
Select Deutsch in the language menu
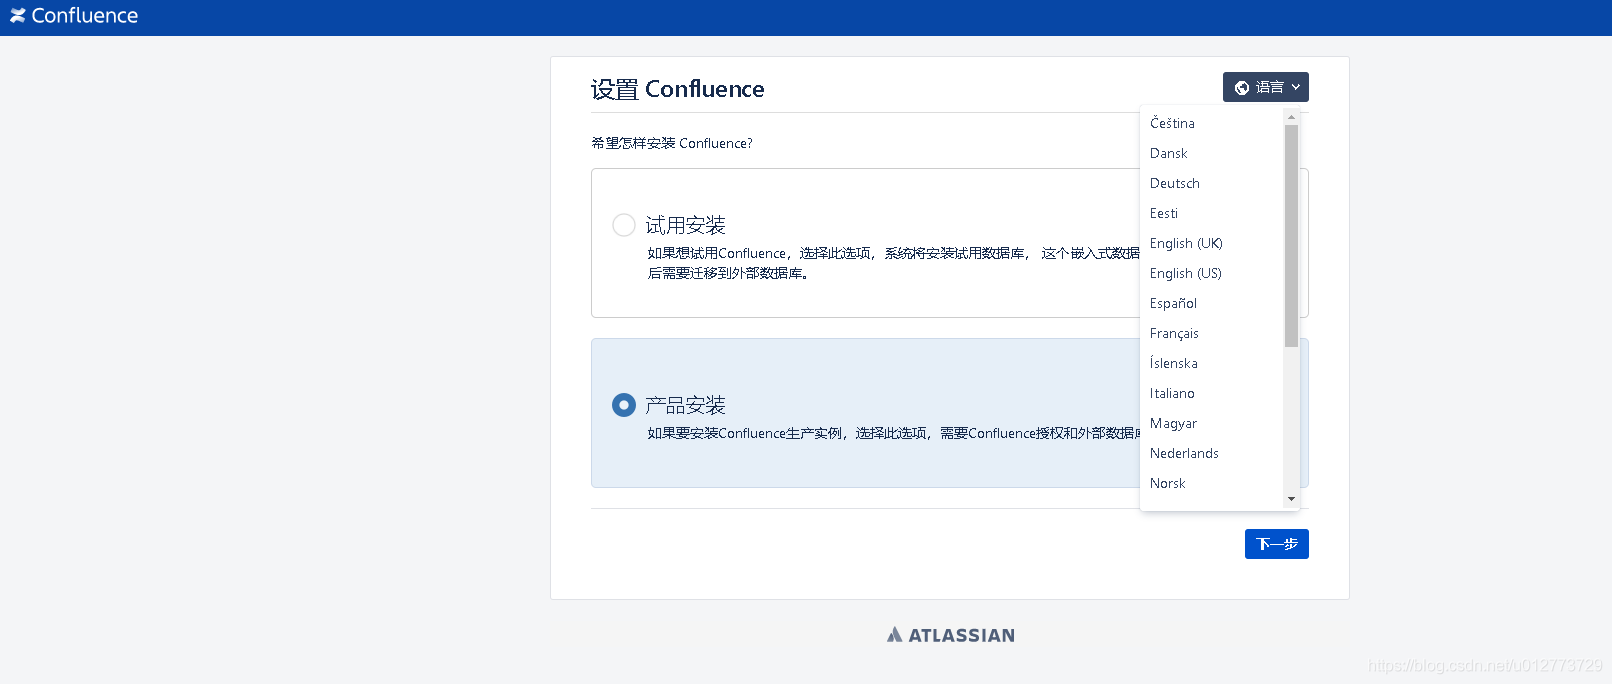point(1175,183)
